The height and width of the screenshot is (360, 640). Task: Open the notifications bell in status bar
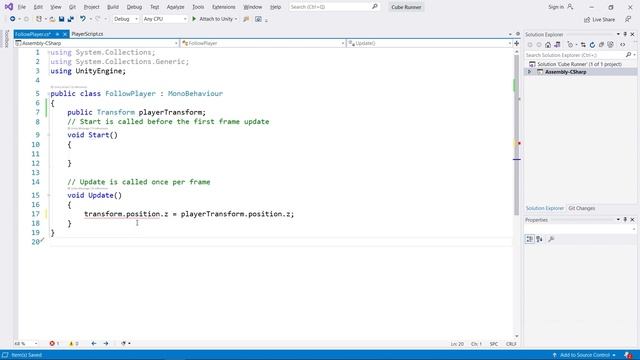629,355
